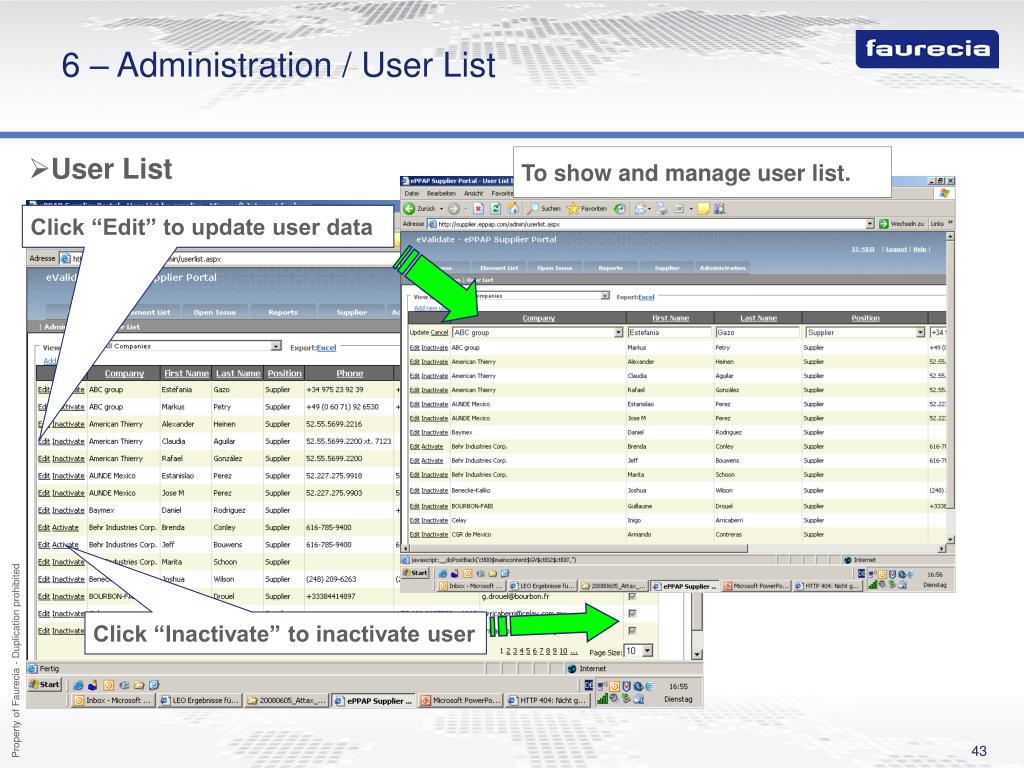1024x768 pixels.
Task: Click the Excel export link in back window
Action: pos(326,347)
